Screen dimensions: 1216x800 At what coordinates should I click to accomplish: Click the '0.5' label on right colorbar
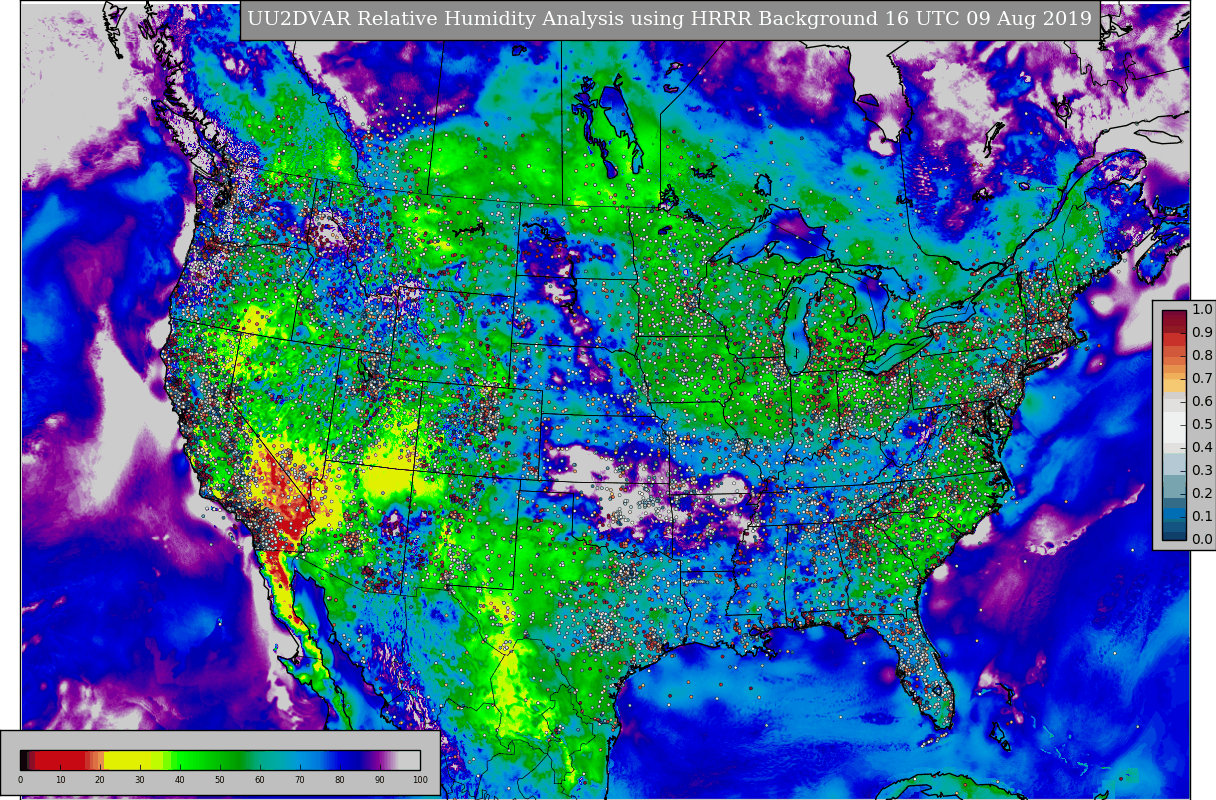tap(1202, 425)
